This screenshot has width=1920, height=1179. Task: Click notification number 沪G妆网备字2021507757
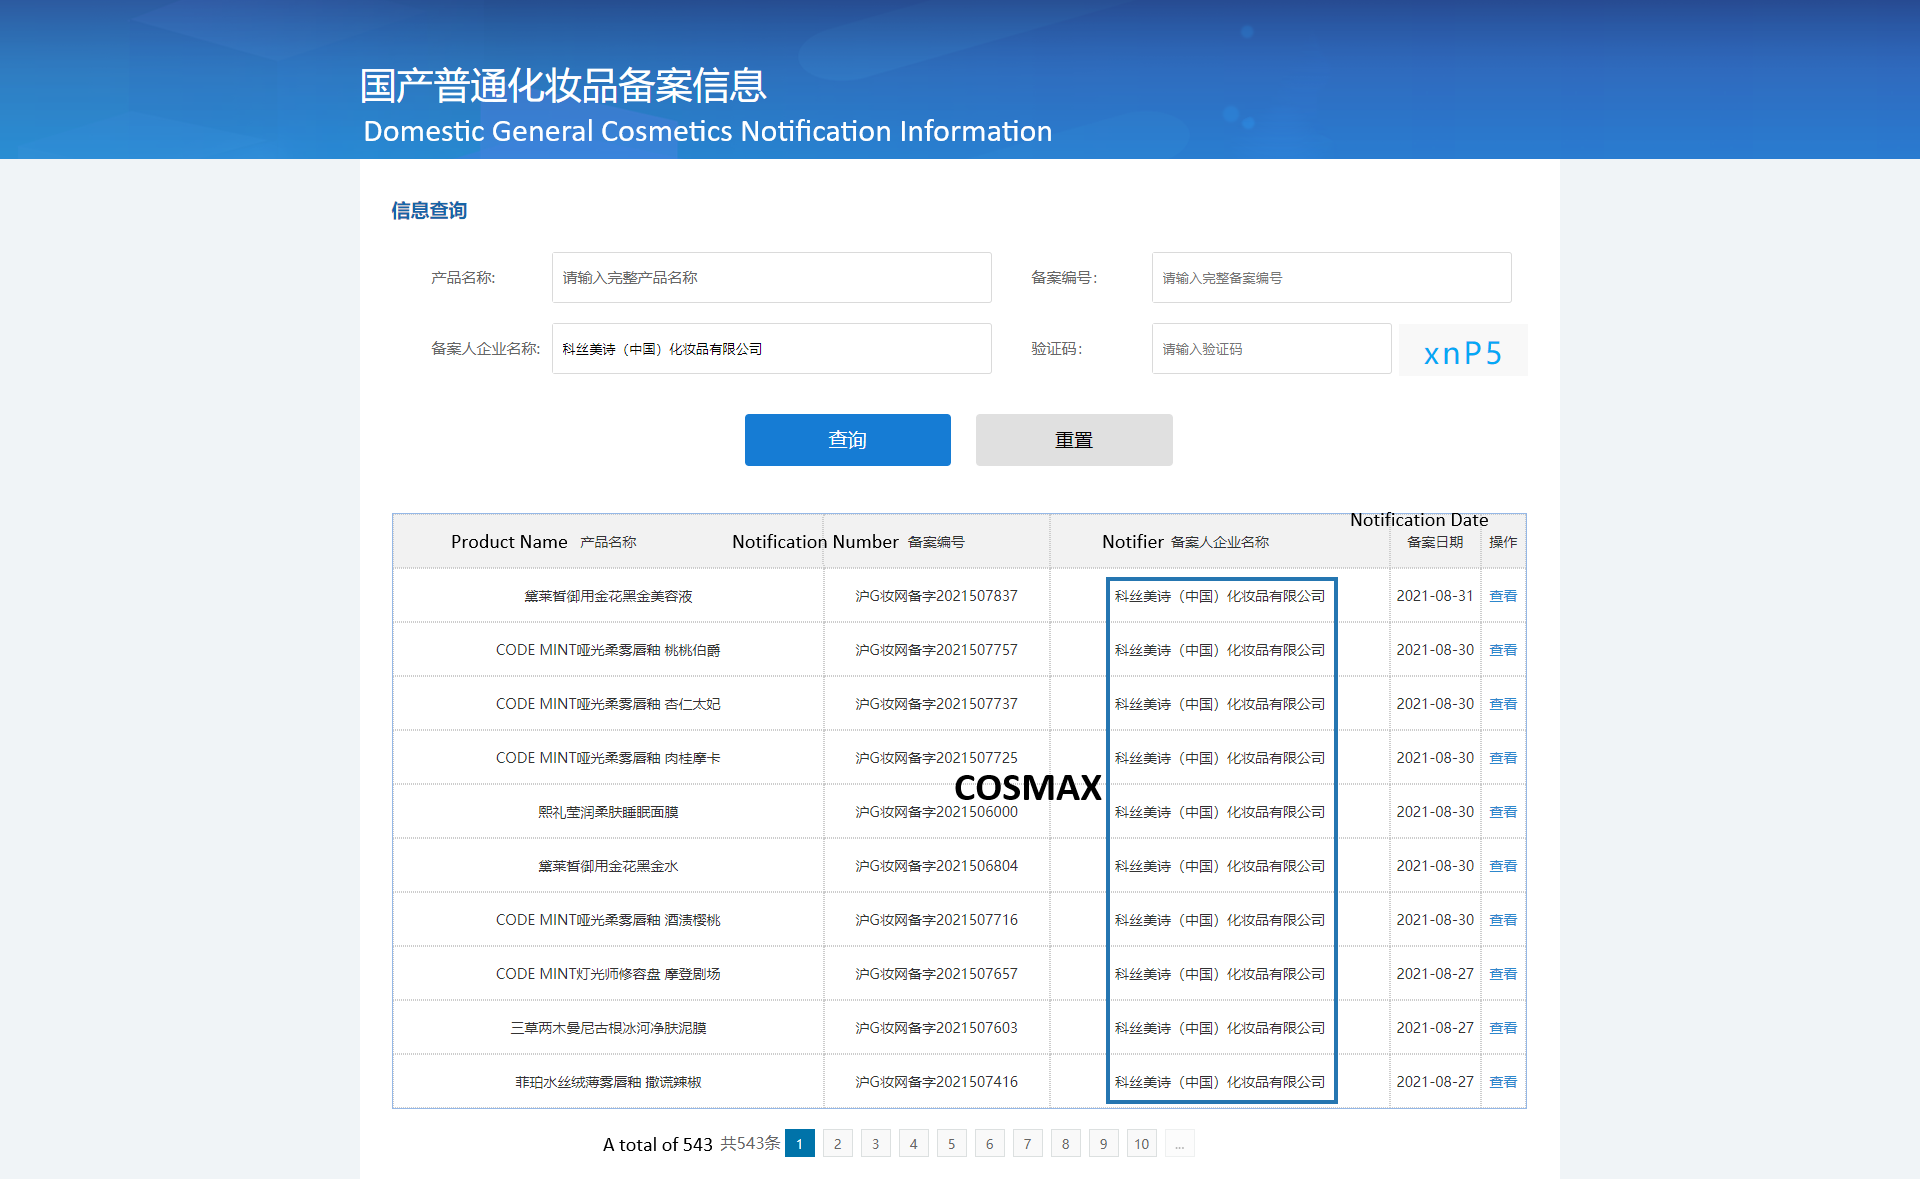(x=936, y=650)
